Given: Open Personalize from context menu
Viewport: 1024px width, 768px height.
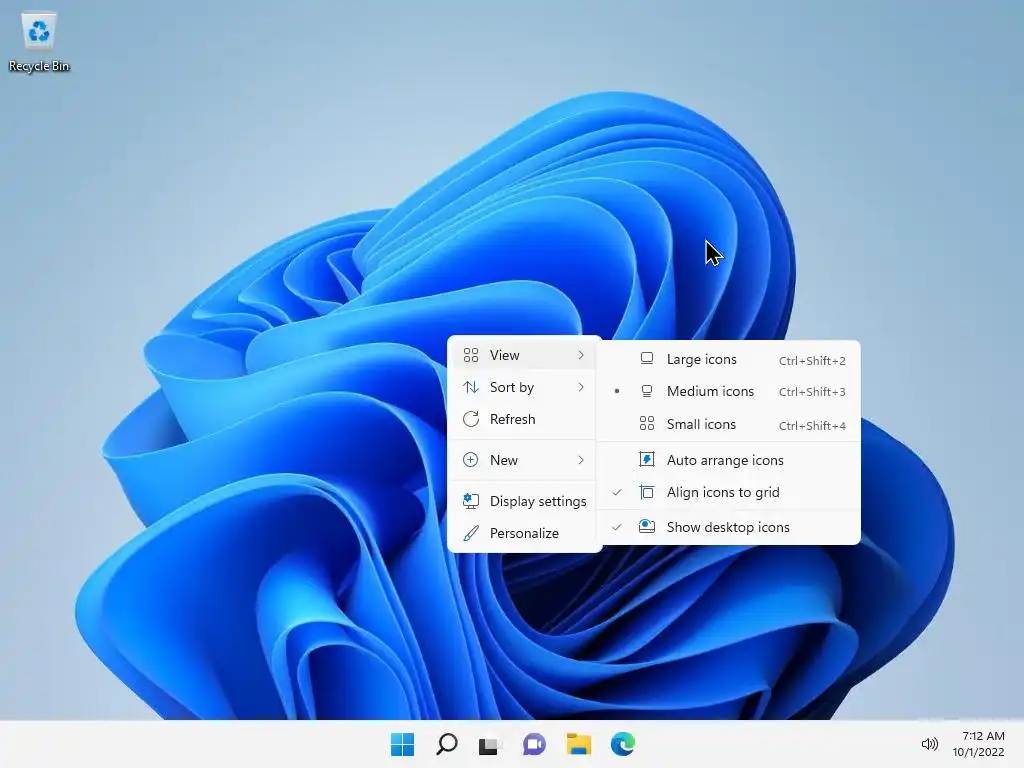Looking at the screenshot, I should click(x=524, y=534).
